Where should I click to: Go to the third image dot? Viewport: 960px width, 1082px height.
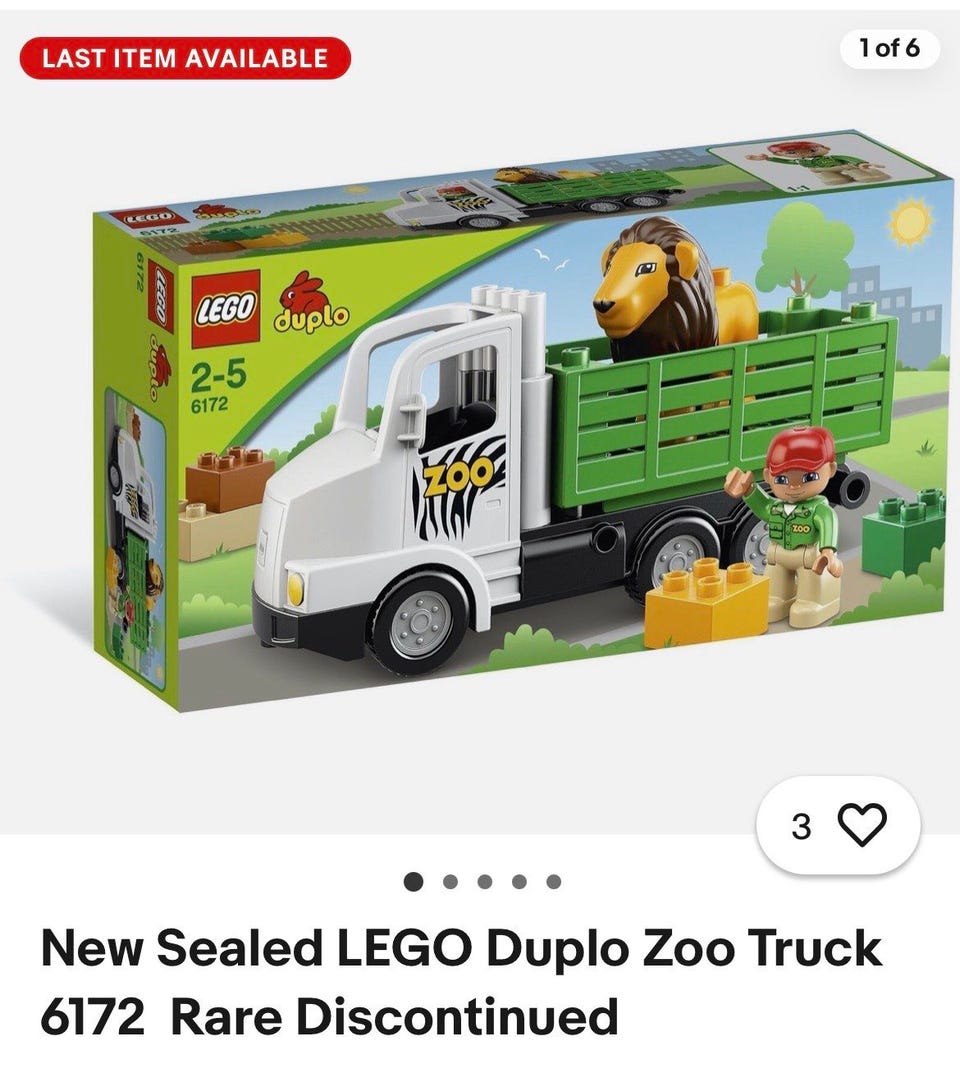coord(485,881)
